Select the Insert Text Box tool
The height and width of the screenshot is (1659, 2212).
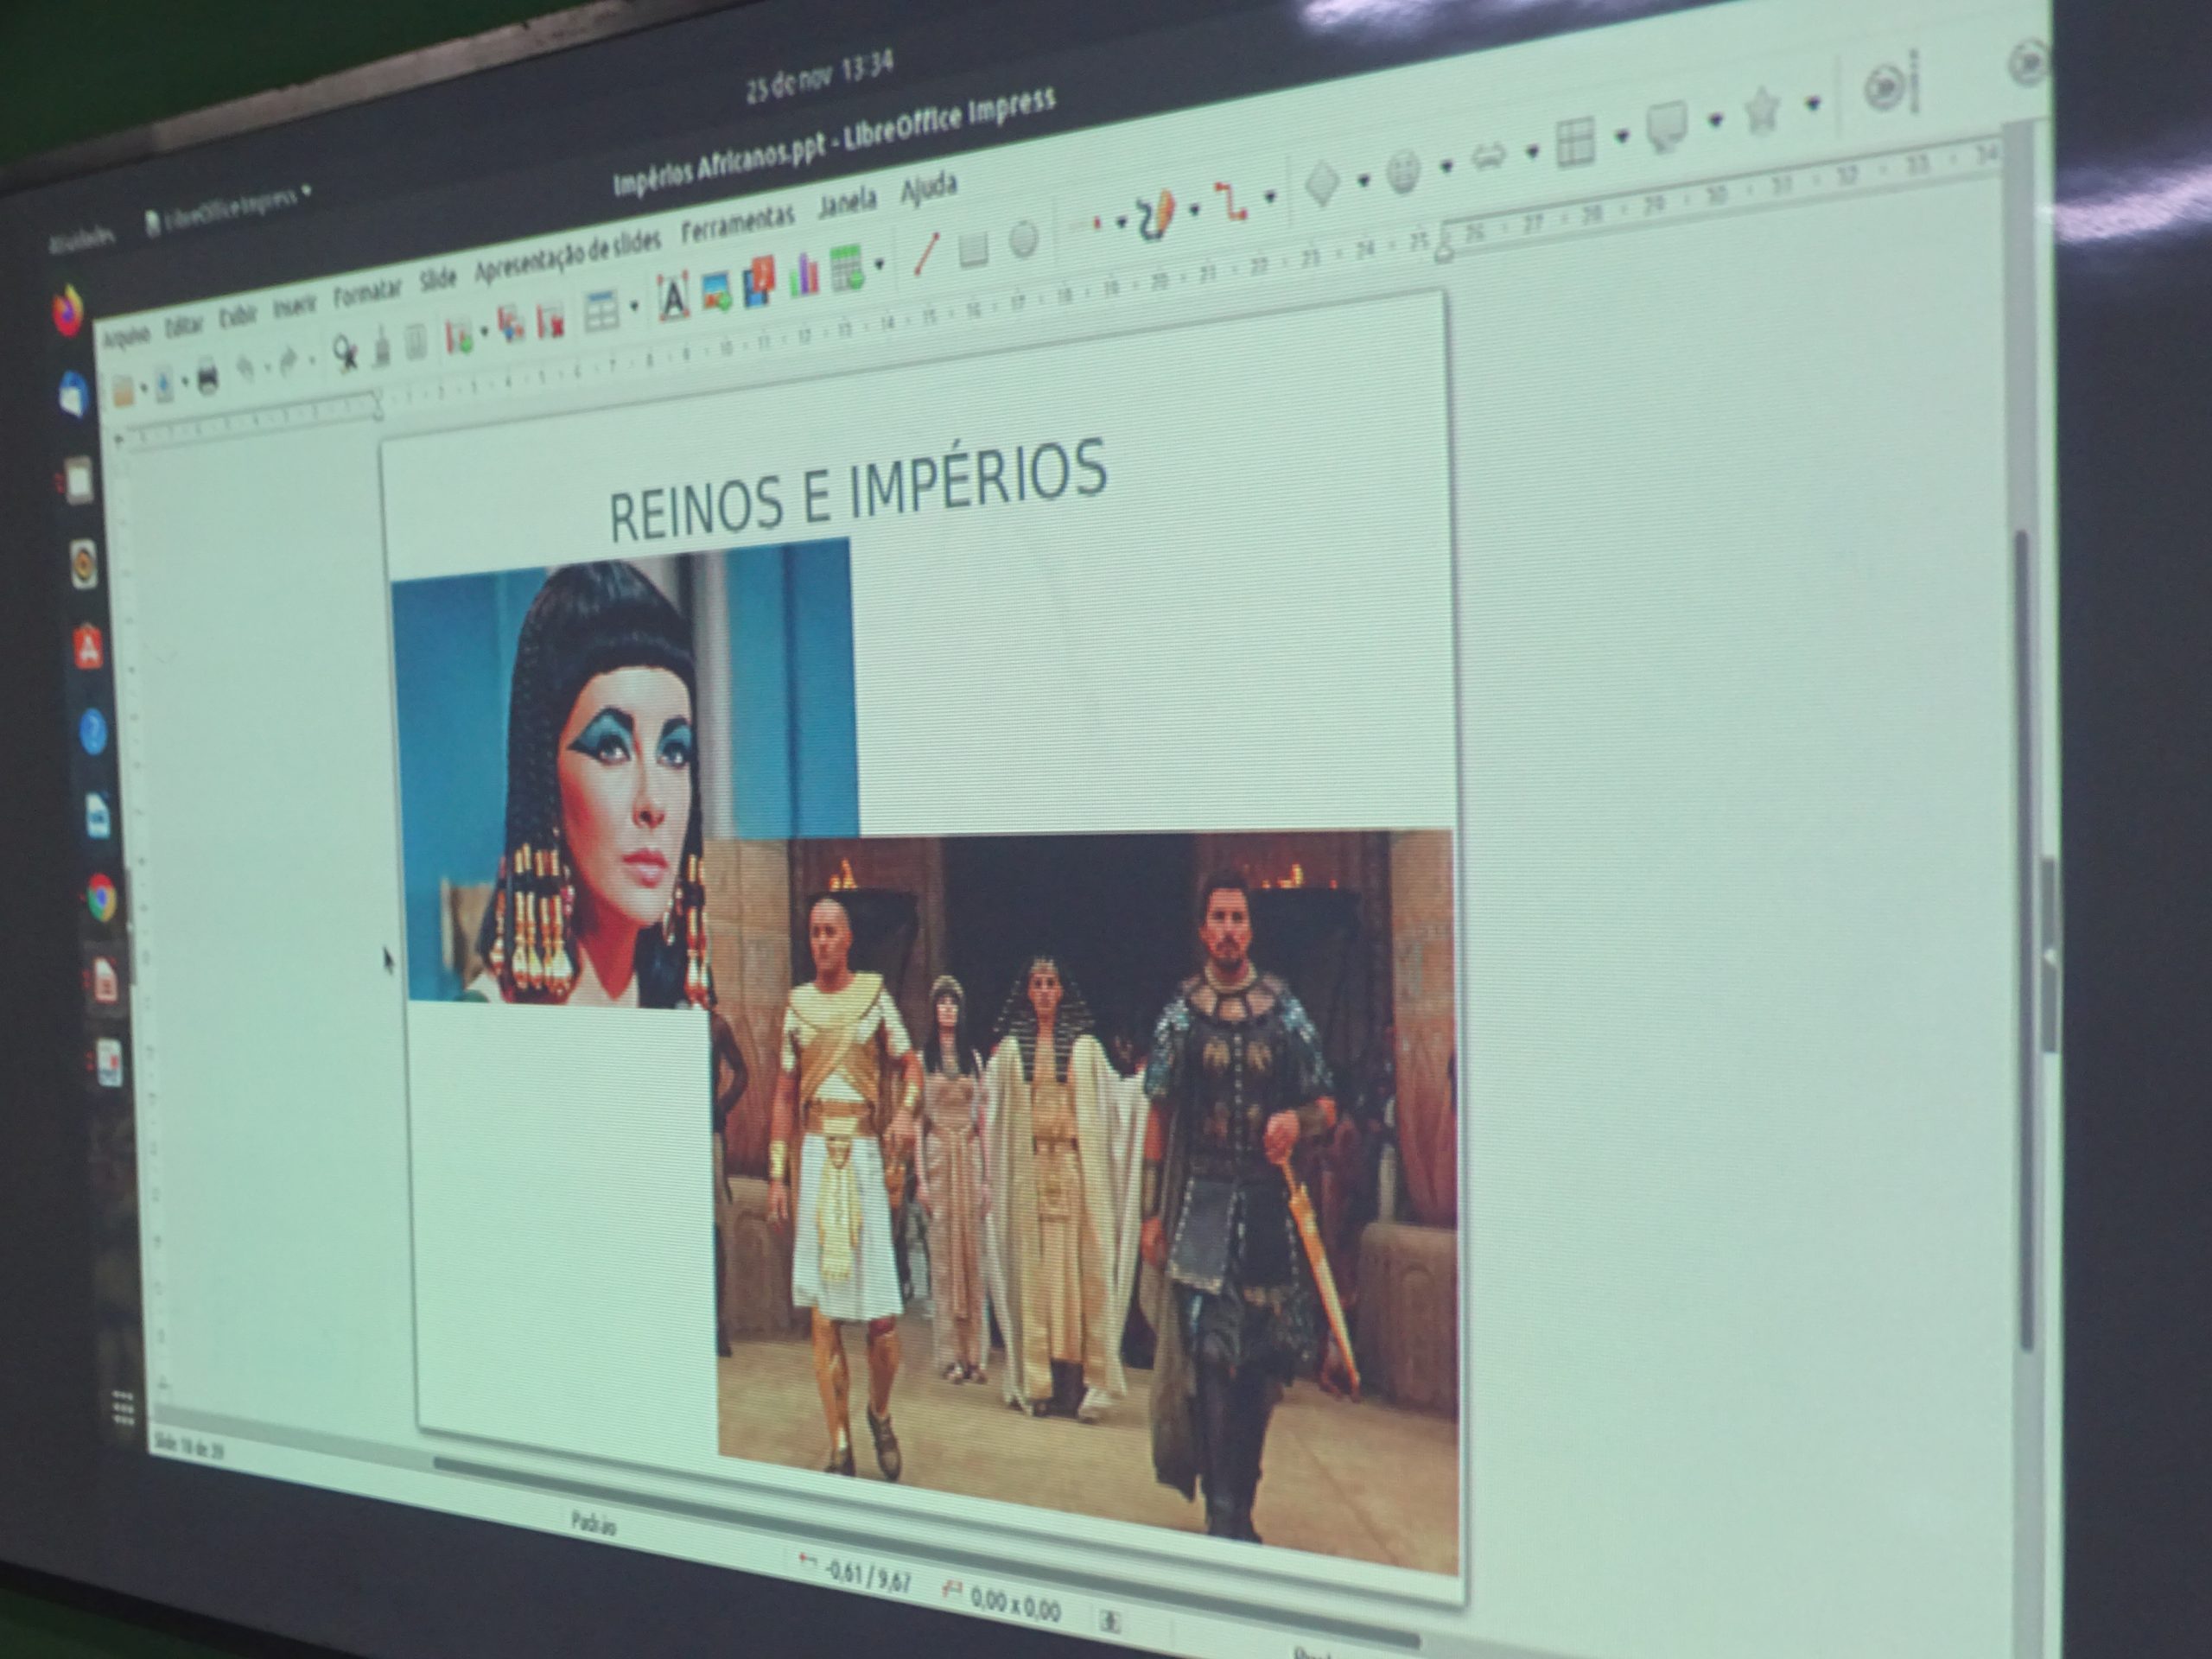673,297
